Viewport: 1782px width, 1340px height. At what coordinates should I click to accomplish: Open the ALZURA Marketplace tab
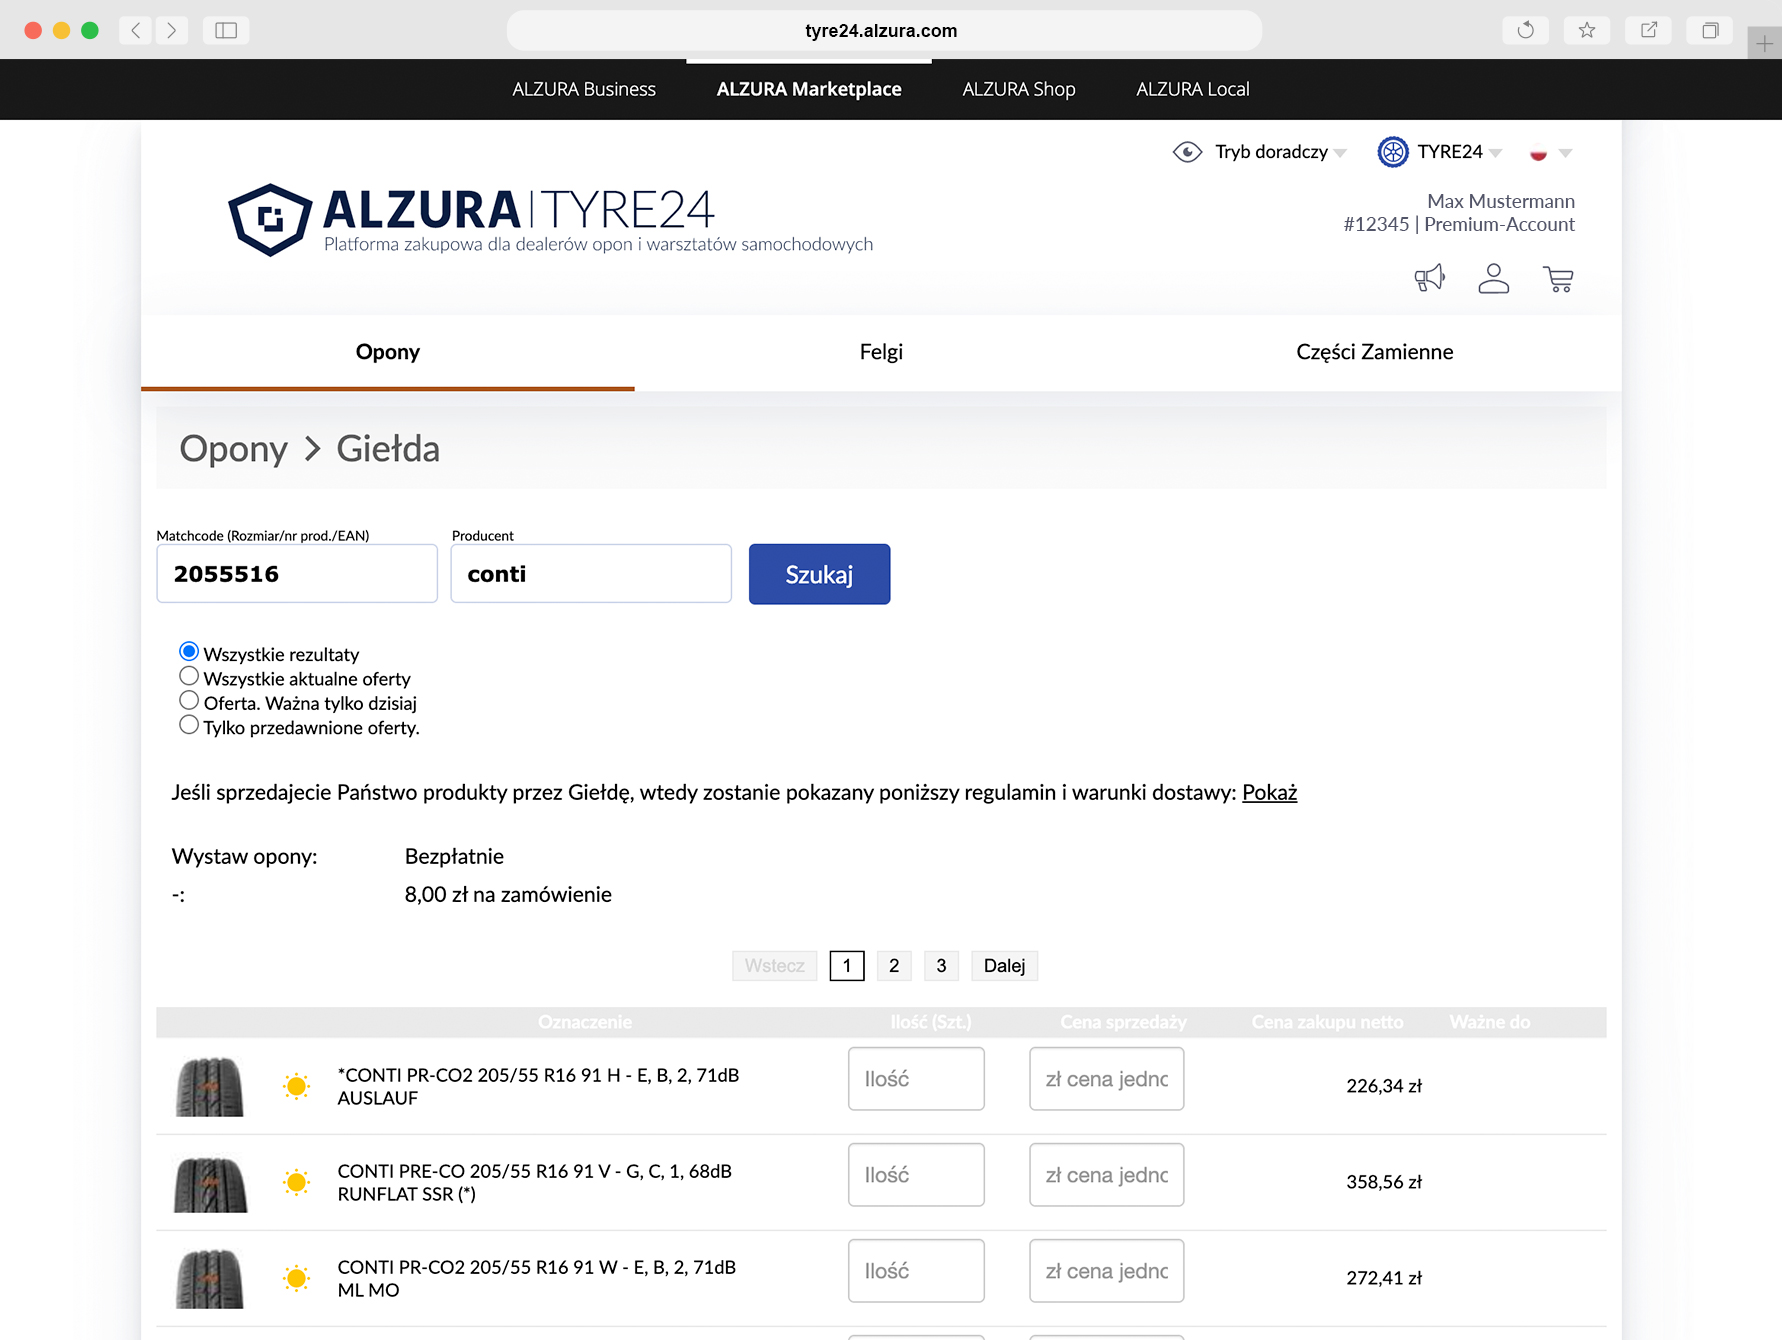(x=809, y=89)
